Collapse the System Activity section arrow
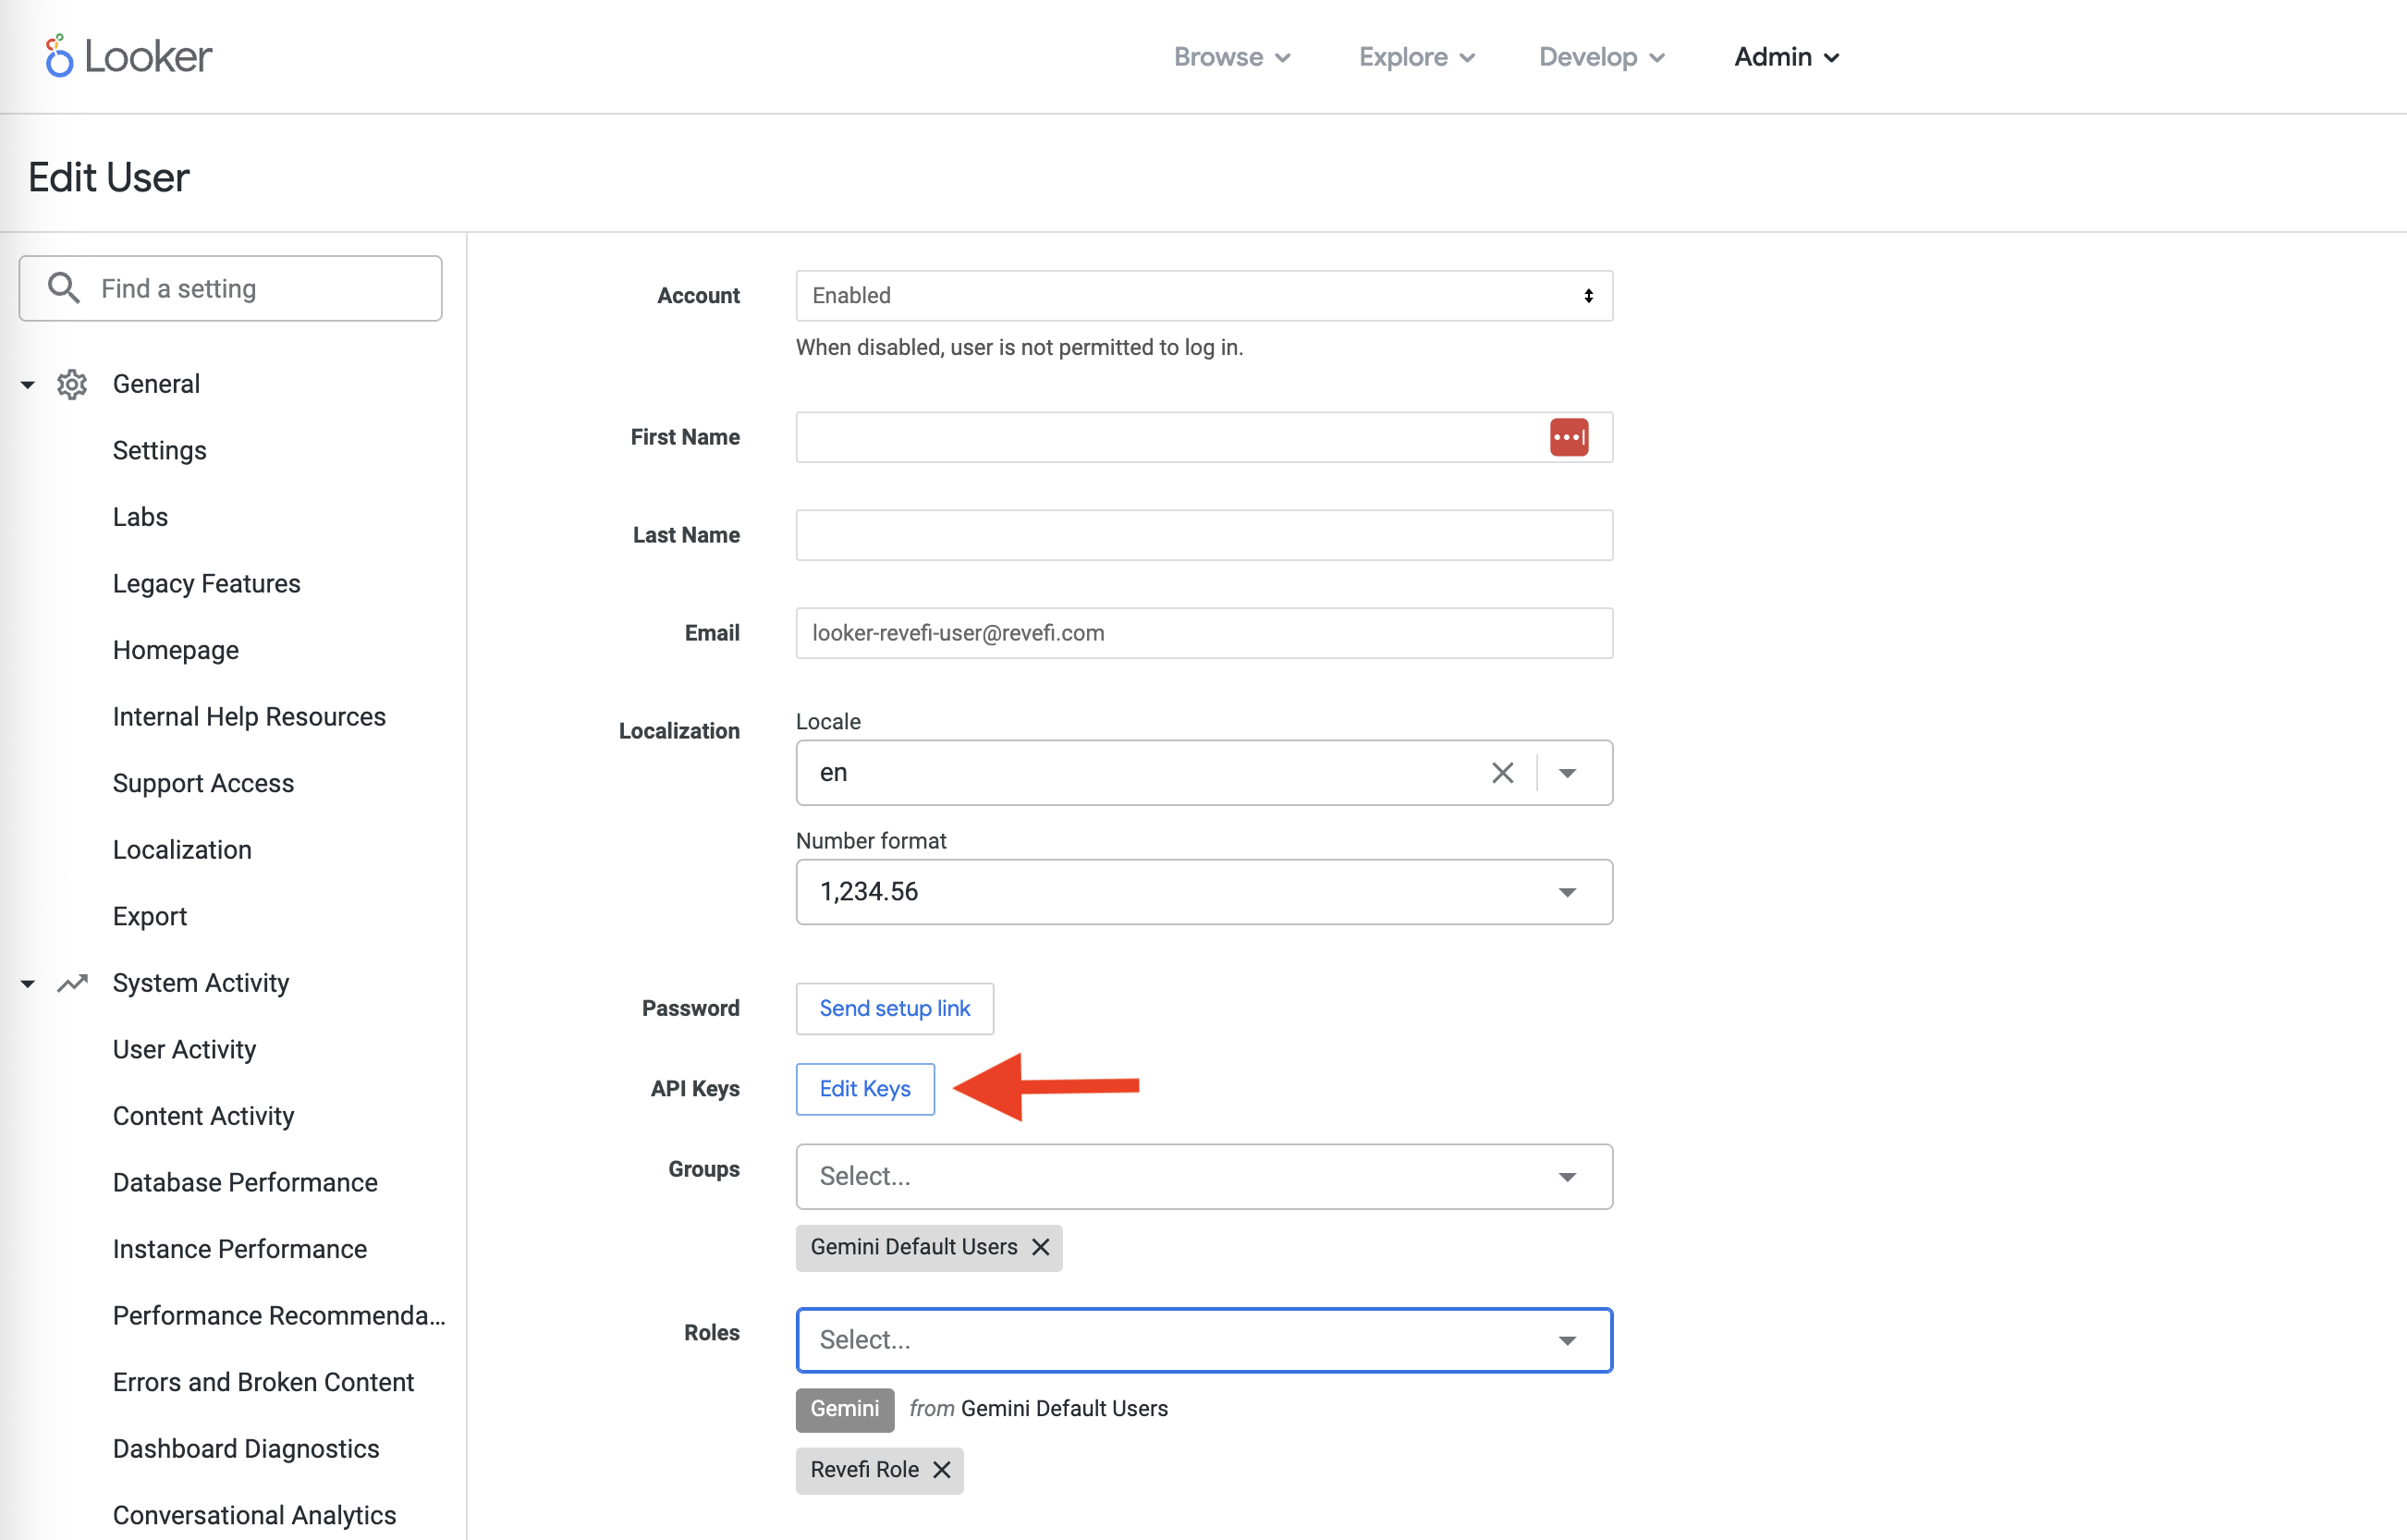This screenshot has height=1540, width=2407. (x=28, y=983)
